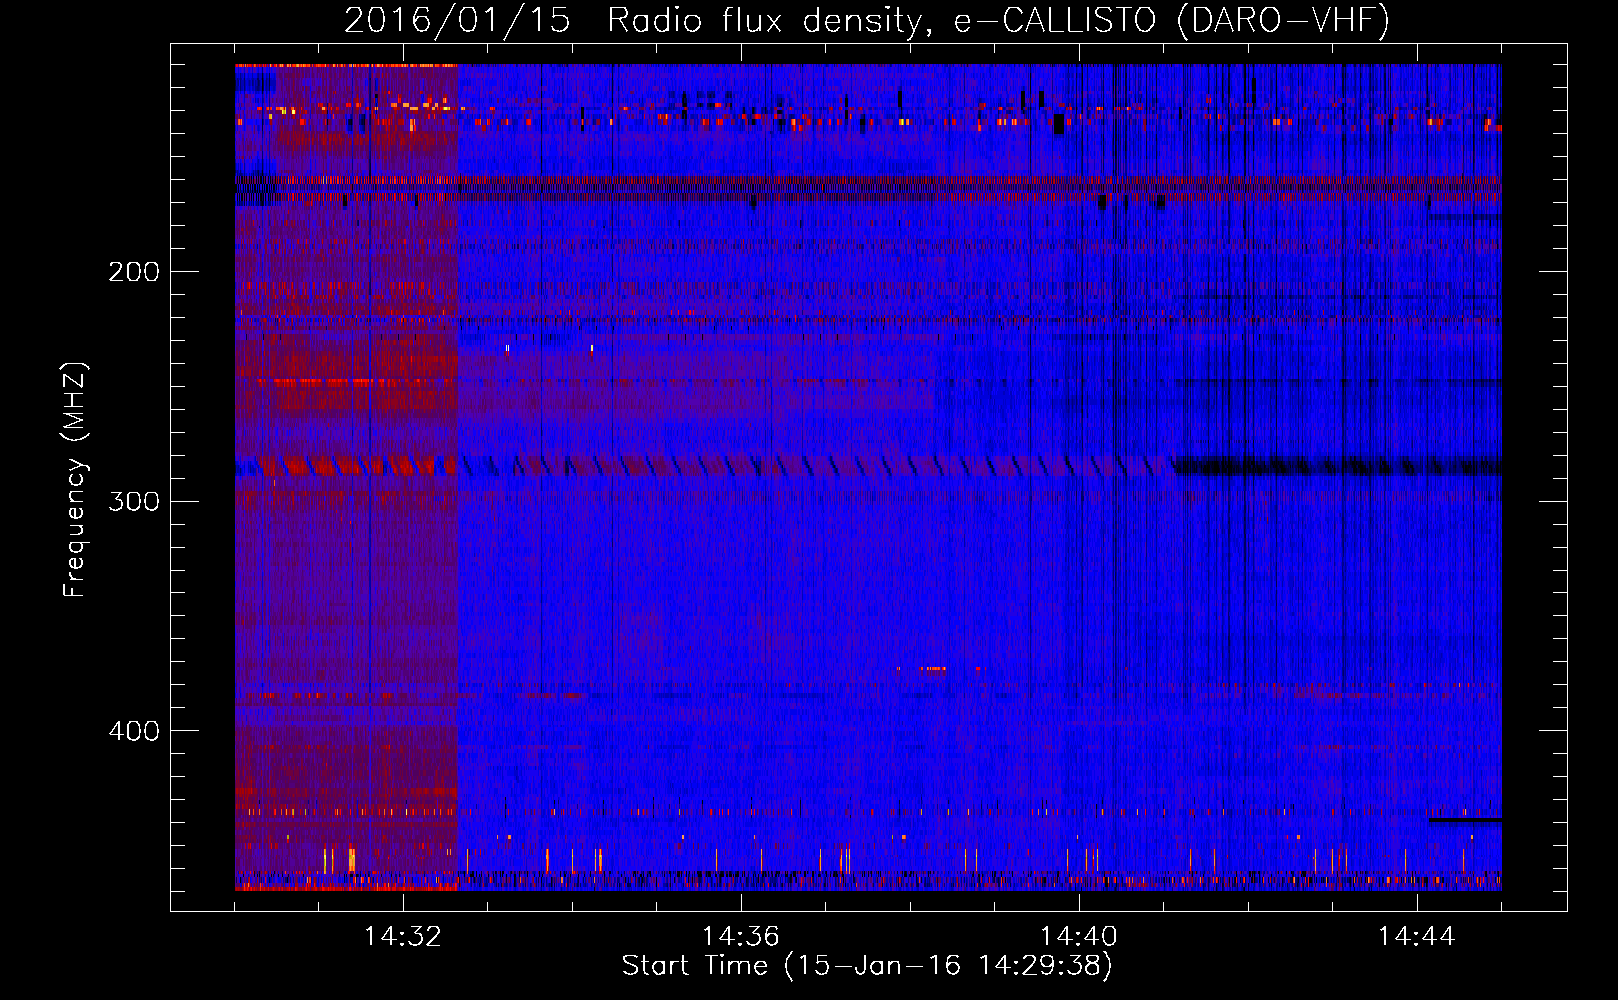Click the 'Start Time (15-Jan-16 14:29:38)' label
Screen dimensions: 1618x1000
867,966
